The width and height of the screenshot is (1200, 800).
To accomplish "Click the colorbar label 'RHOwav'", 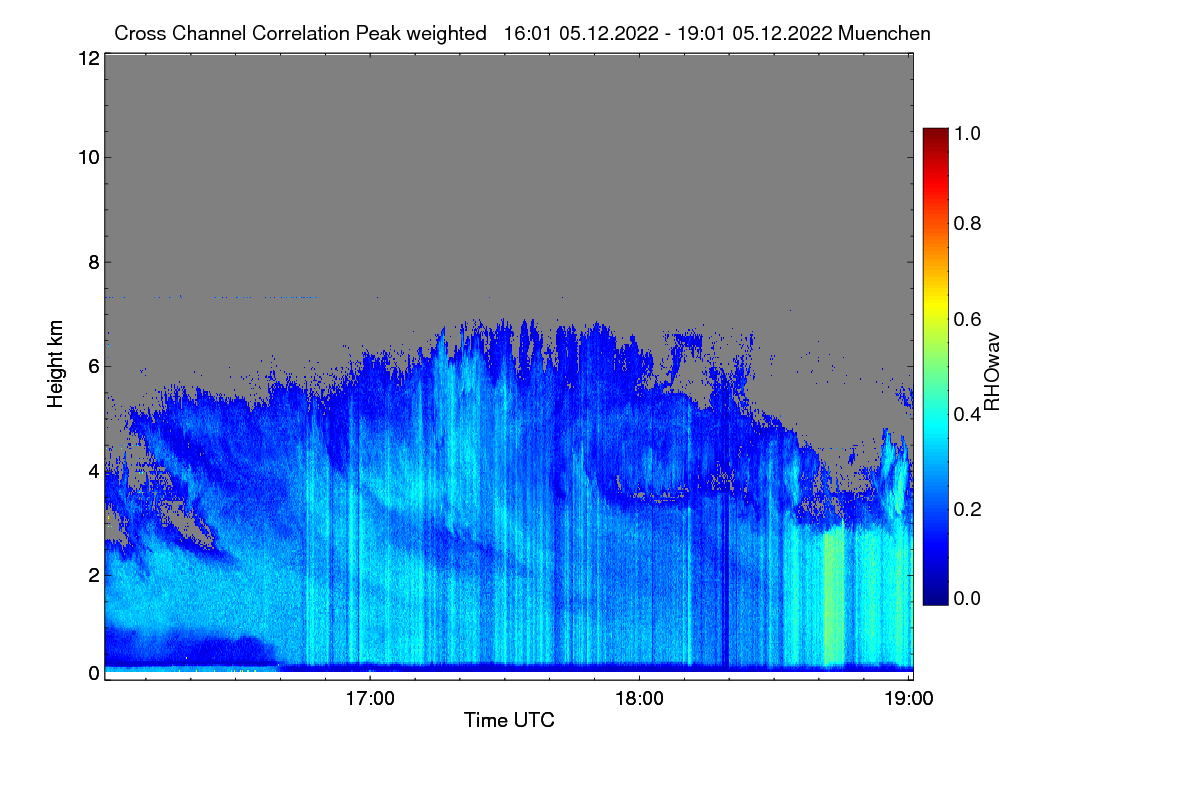I will [992, 371].
